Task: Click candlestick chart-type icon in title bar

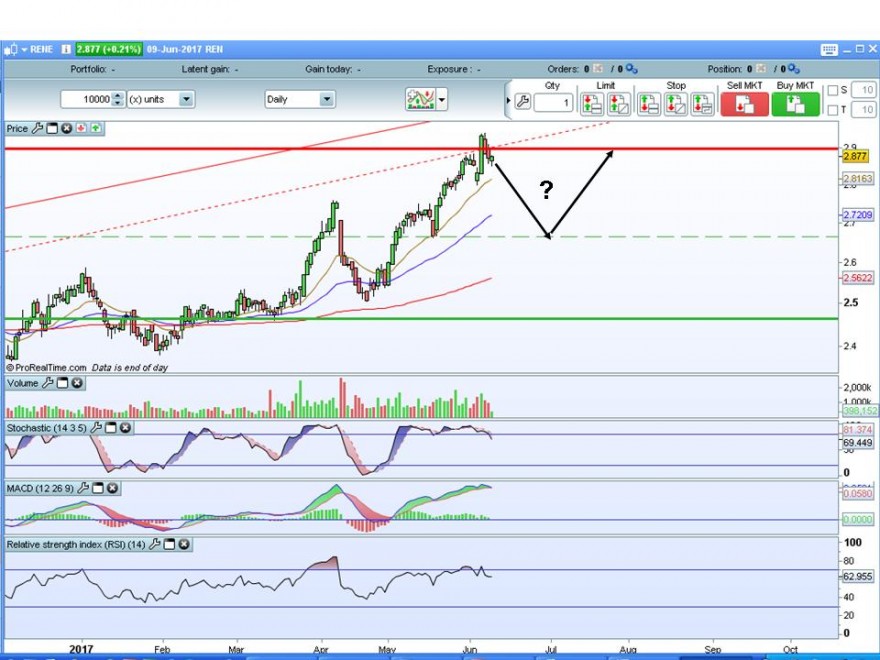Action: coord(11,49)
